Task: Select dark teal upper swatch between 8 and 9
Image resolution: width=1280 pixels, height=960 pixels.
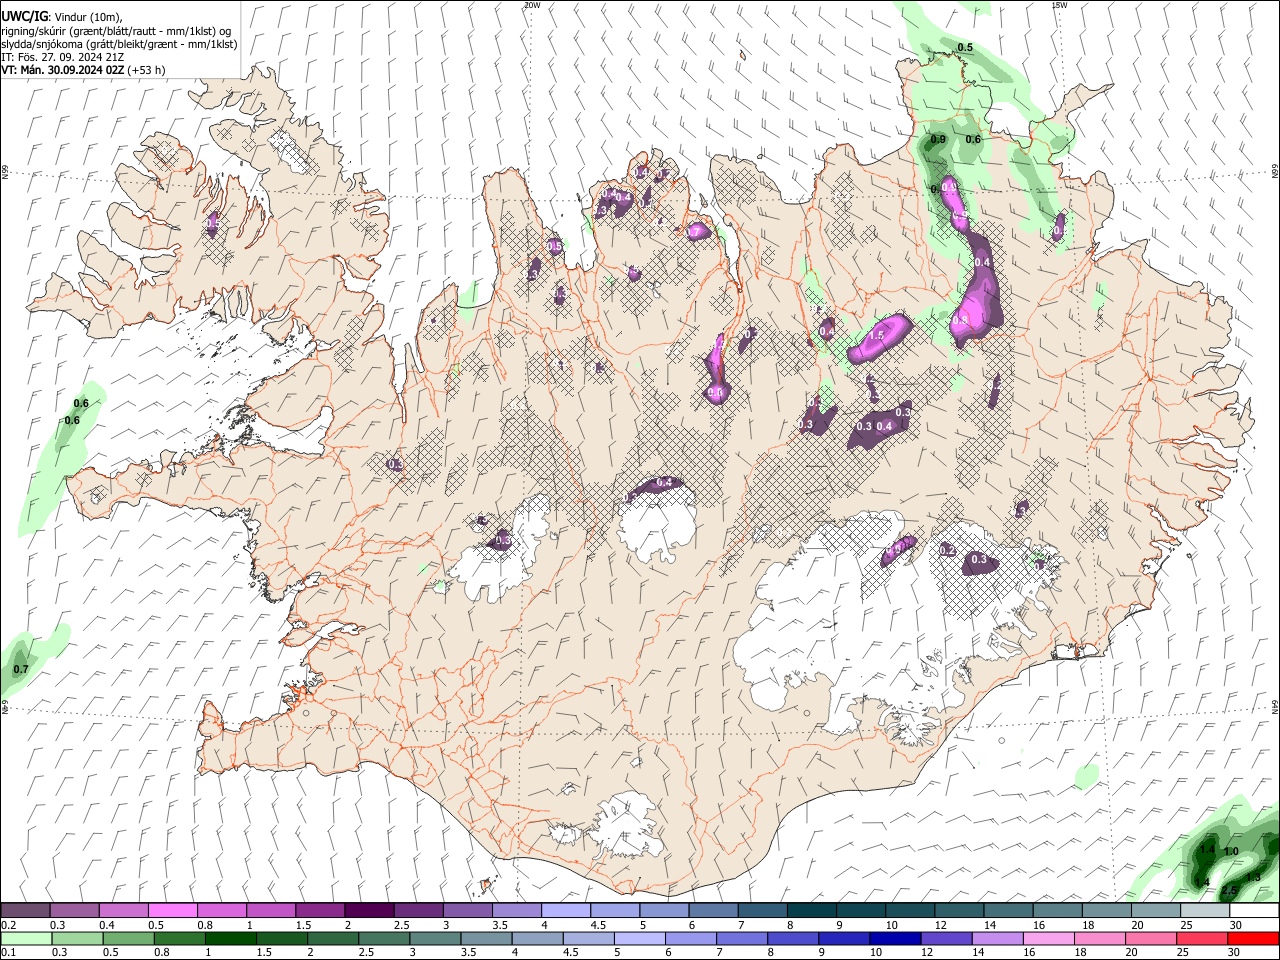Action: coord(811,911)
